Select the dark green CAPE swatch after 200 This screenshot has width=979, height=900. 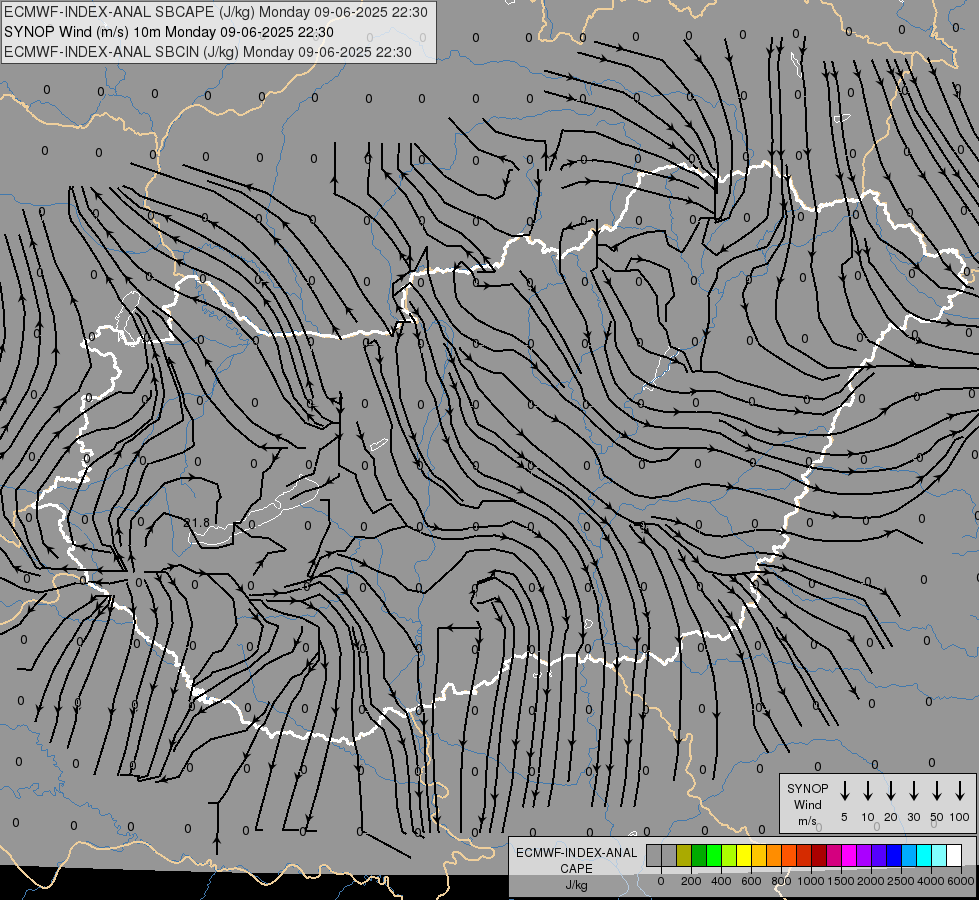point(699,855)
